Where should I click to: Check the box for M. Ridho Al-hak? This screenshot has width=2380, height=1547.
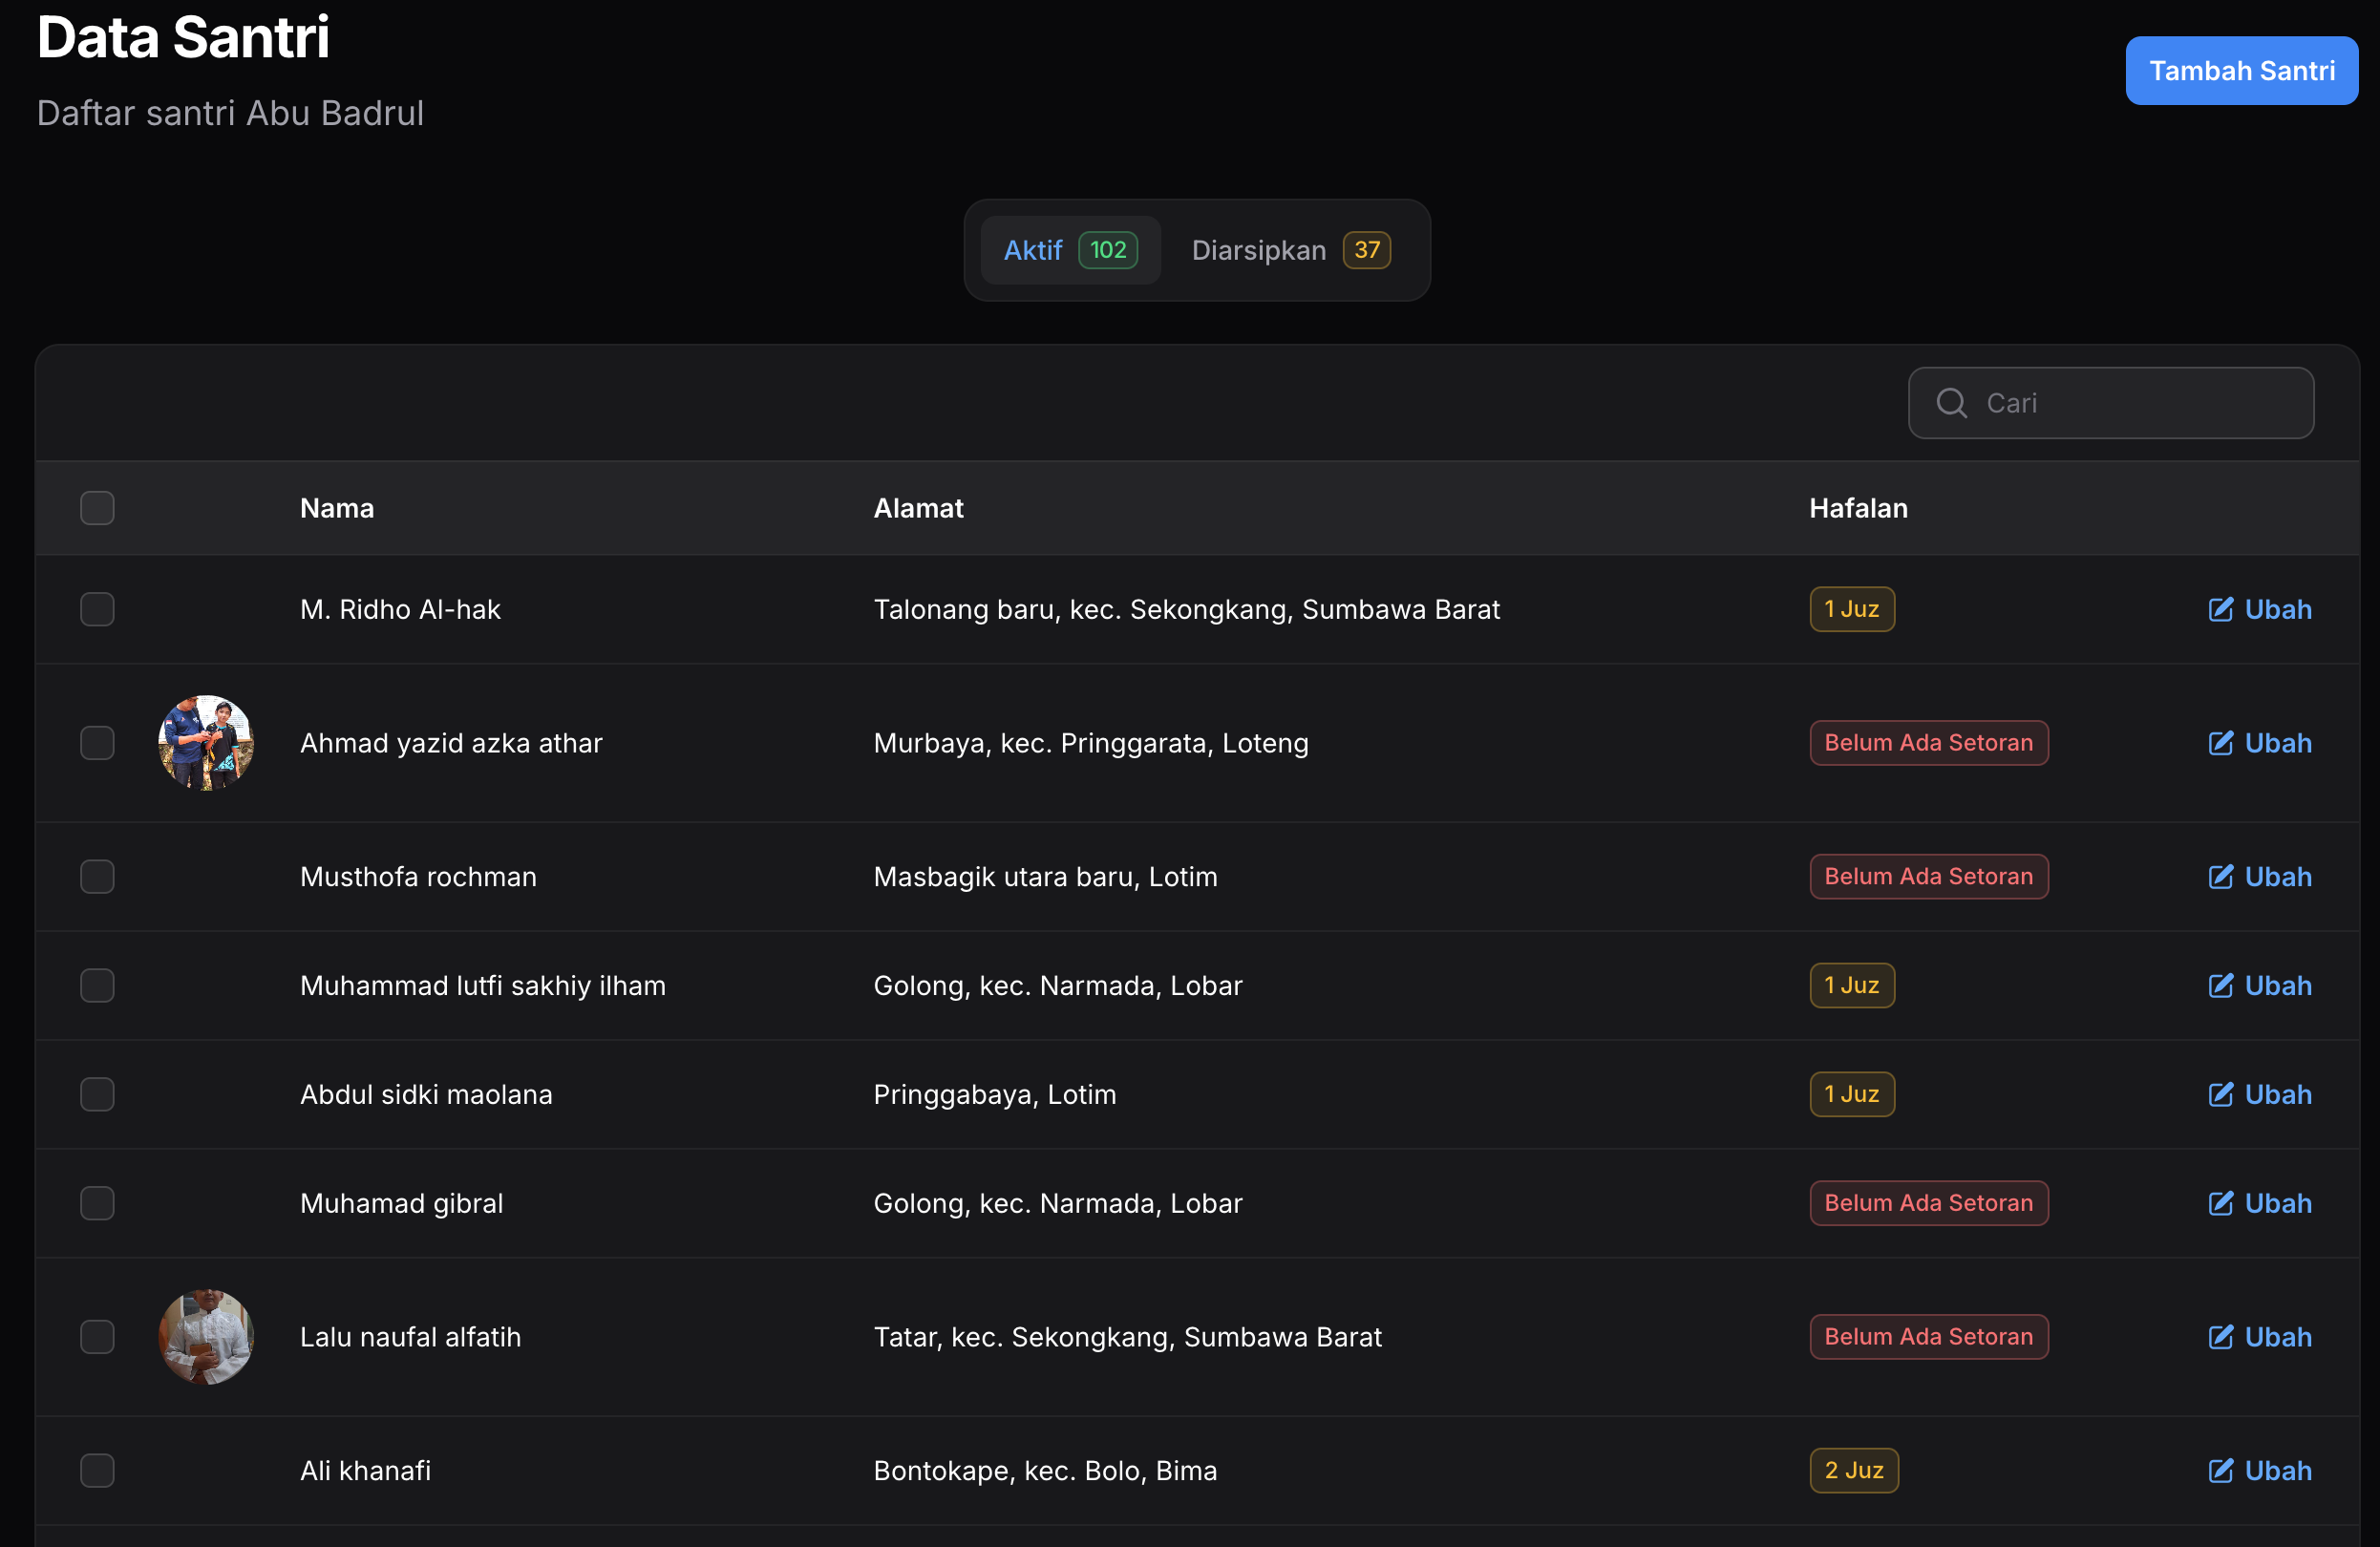tap(97, 609)
